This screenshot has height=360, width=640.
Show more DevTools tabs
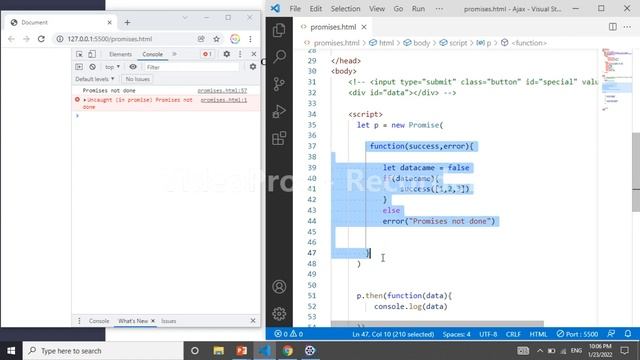coord(175,54)
